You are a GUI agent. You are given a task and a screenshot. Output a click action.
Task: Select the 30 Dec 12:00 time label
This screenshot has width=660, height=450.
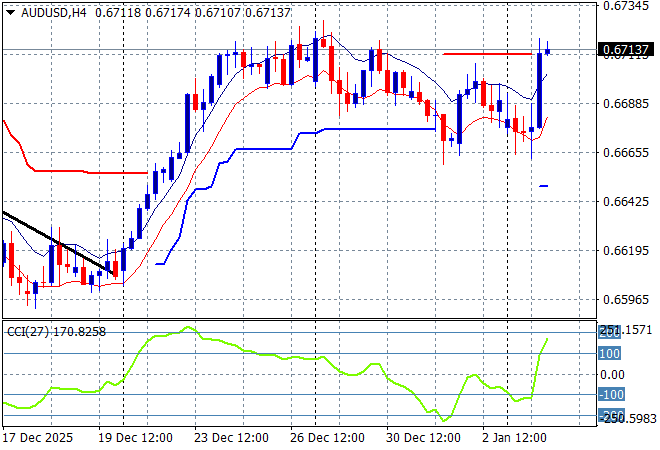(423, 438)
